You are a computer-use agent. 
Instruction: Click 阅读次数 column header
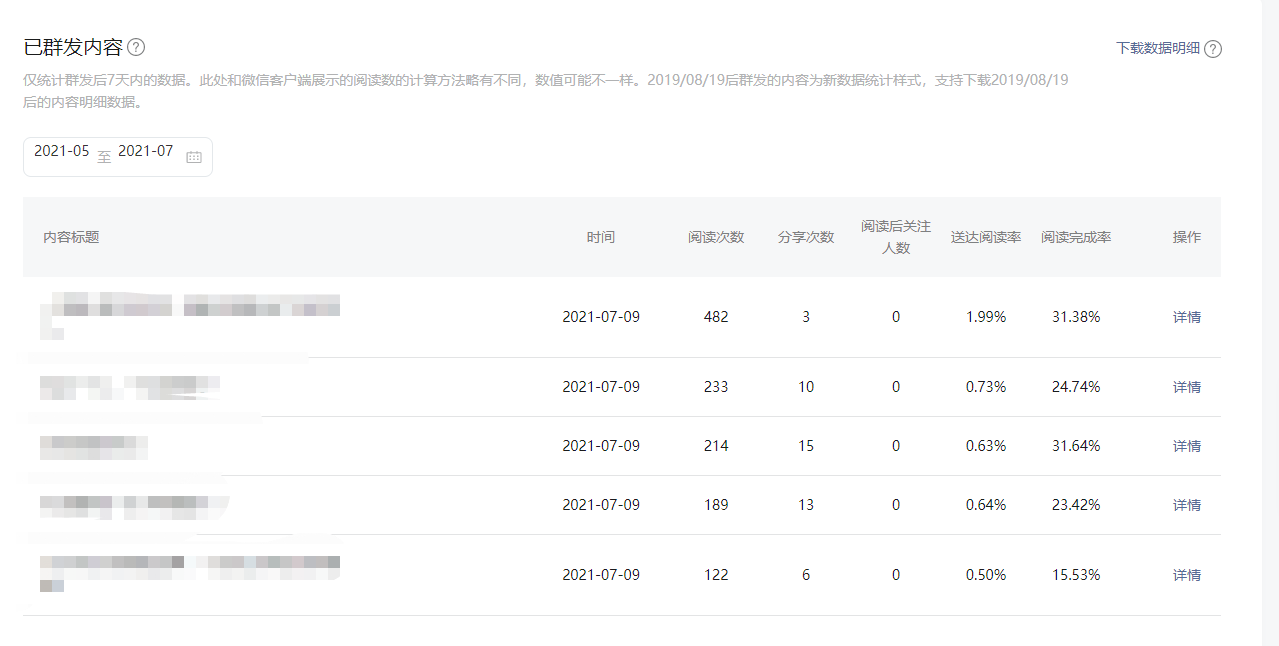pos(716,237)
